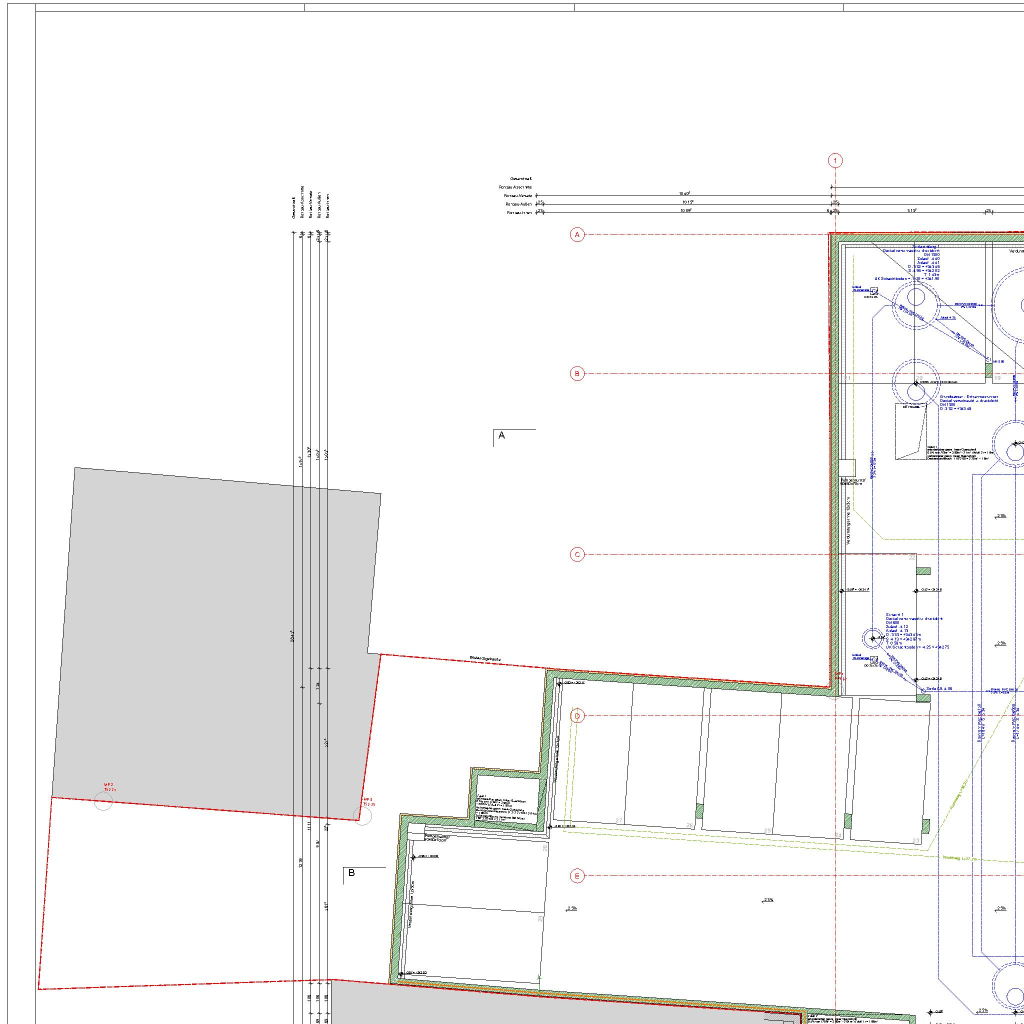Click section marker A flag

pyautogui.click(x=502, y=436)
